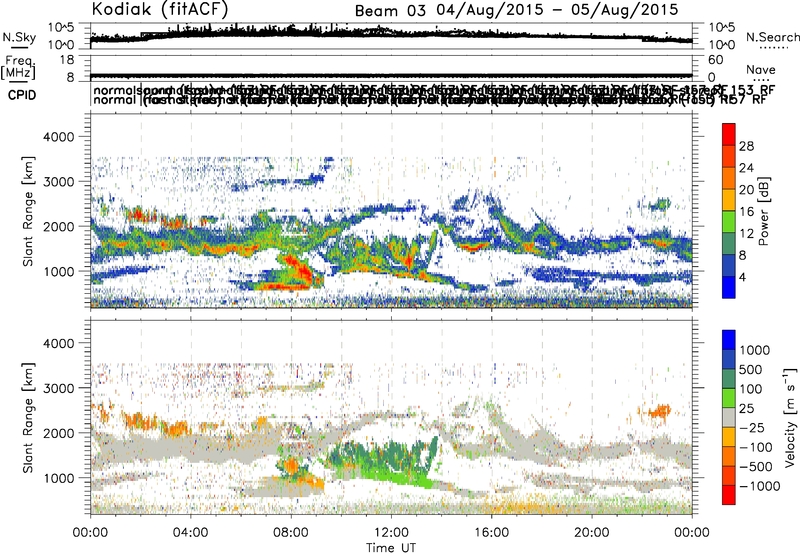Click the '28' label on power color bar
800x554 pixels.
[x=746, y=146]
